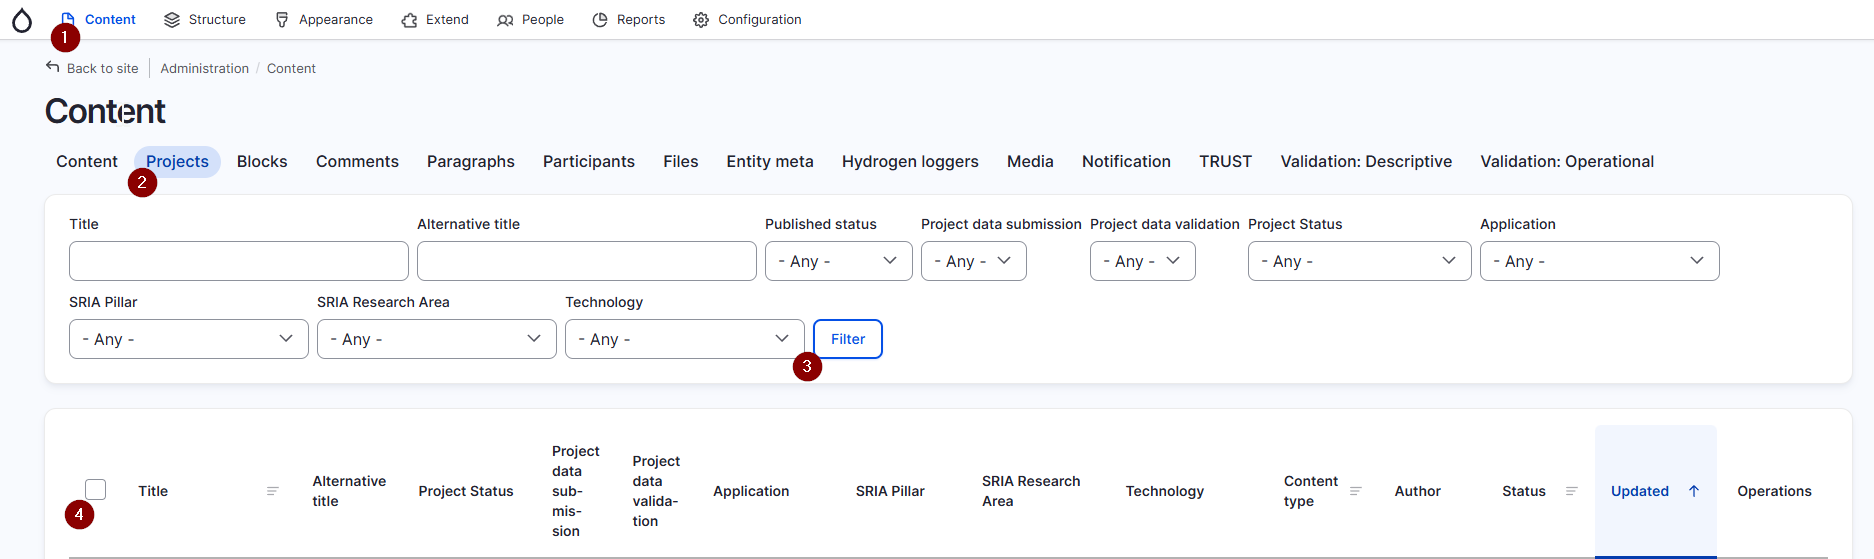Screen dimensions: 1874x559
Task: Switch to the TRUST tab
Action: (1226, 161)
